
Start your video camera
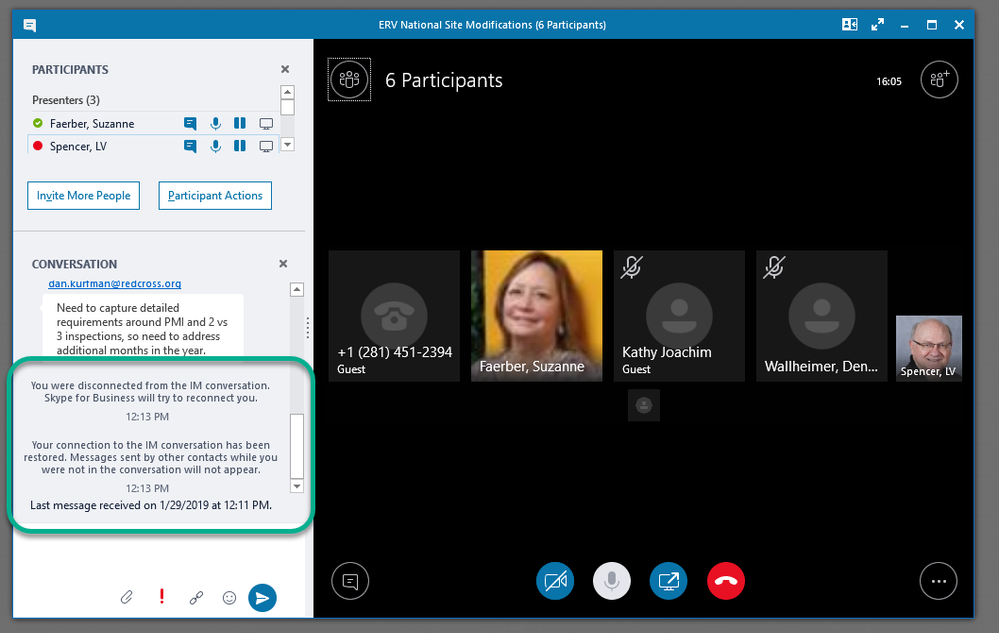coord(555,581)
